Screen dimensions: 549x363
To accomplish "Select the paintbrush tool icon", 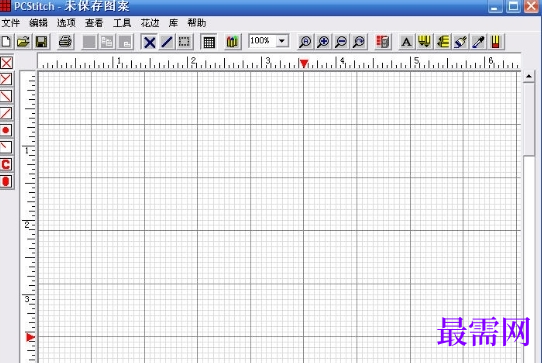I will click(460, 42).
